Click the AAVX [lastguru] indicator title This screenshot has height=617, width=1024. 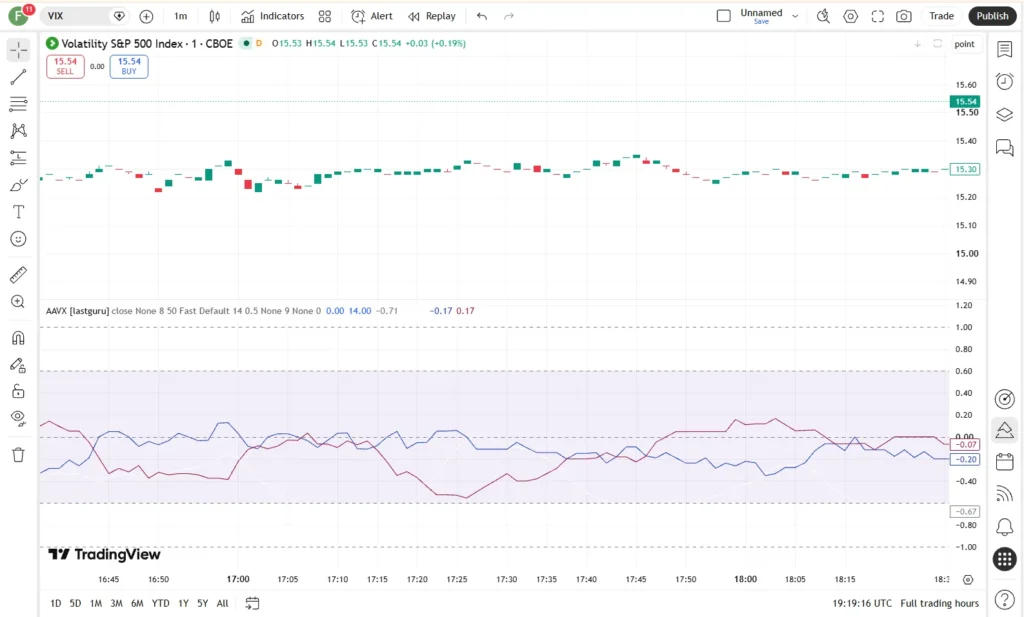pos(77,311)
